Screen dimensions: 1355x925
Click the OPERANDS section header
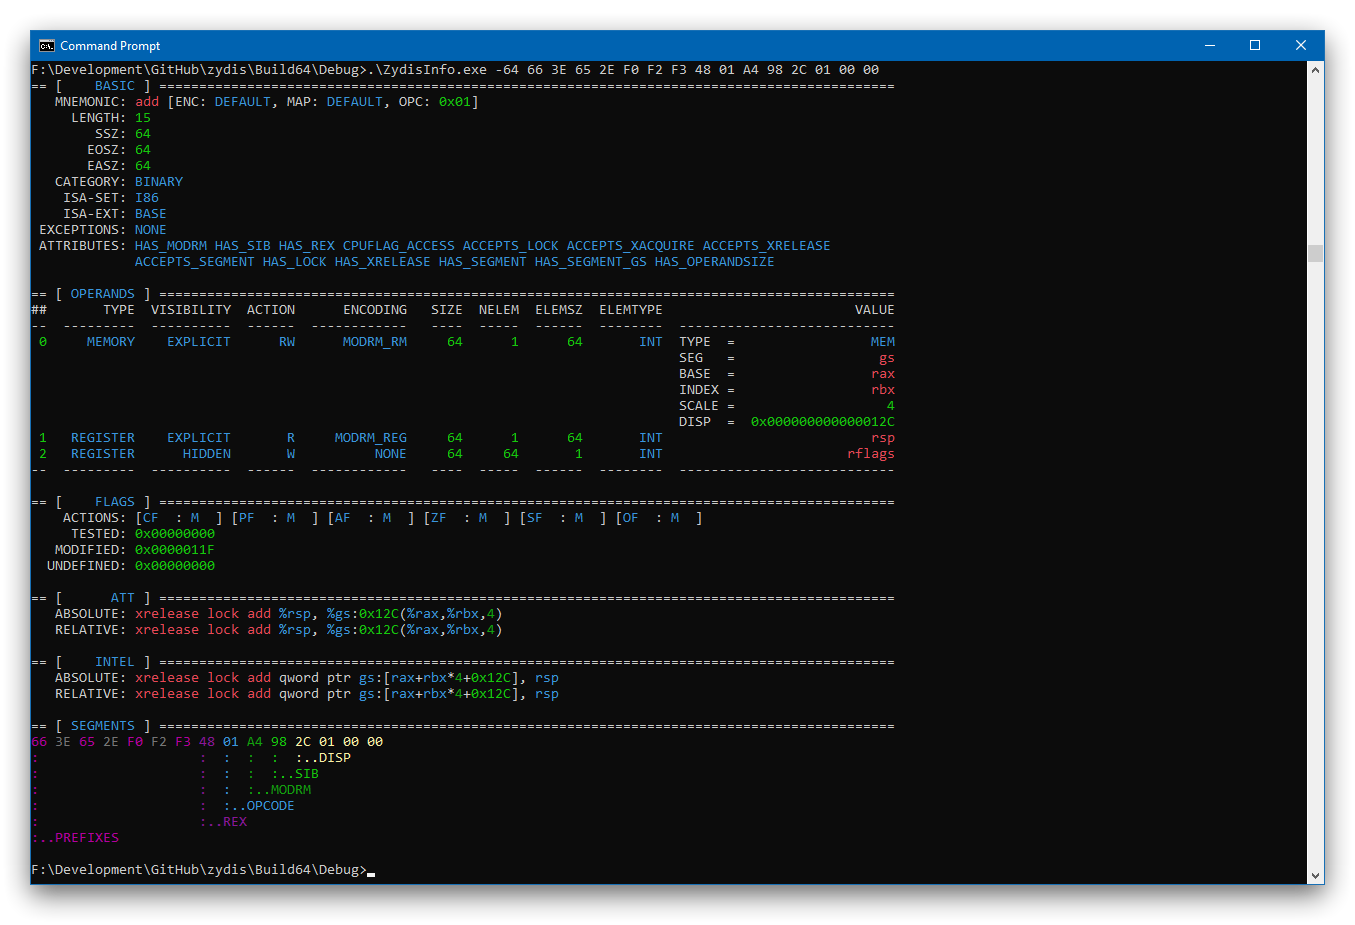coord(102,294)
